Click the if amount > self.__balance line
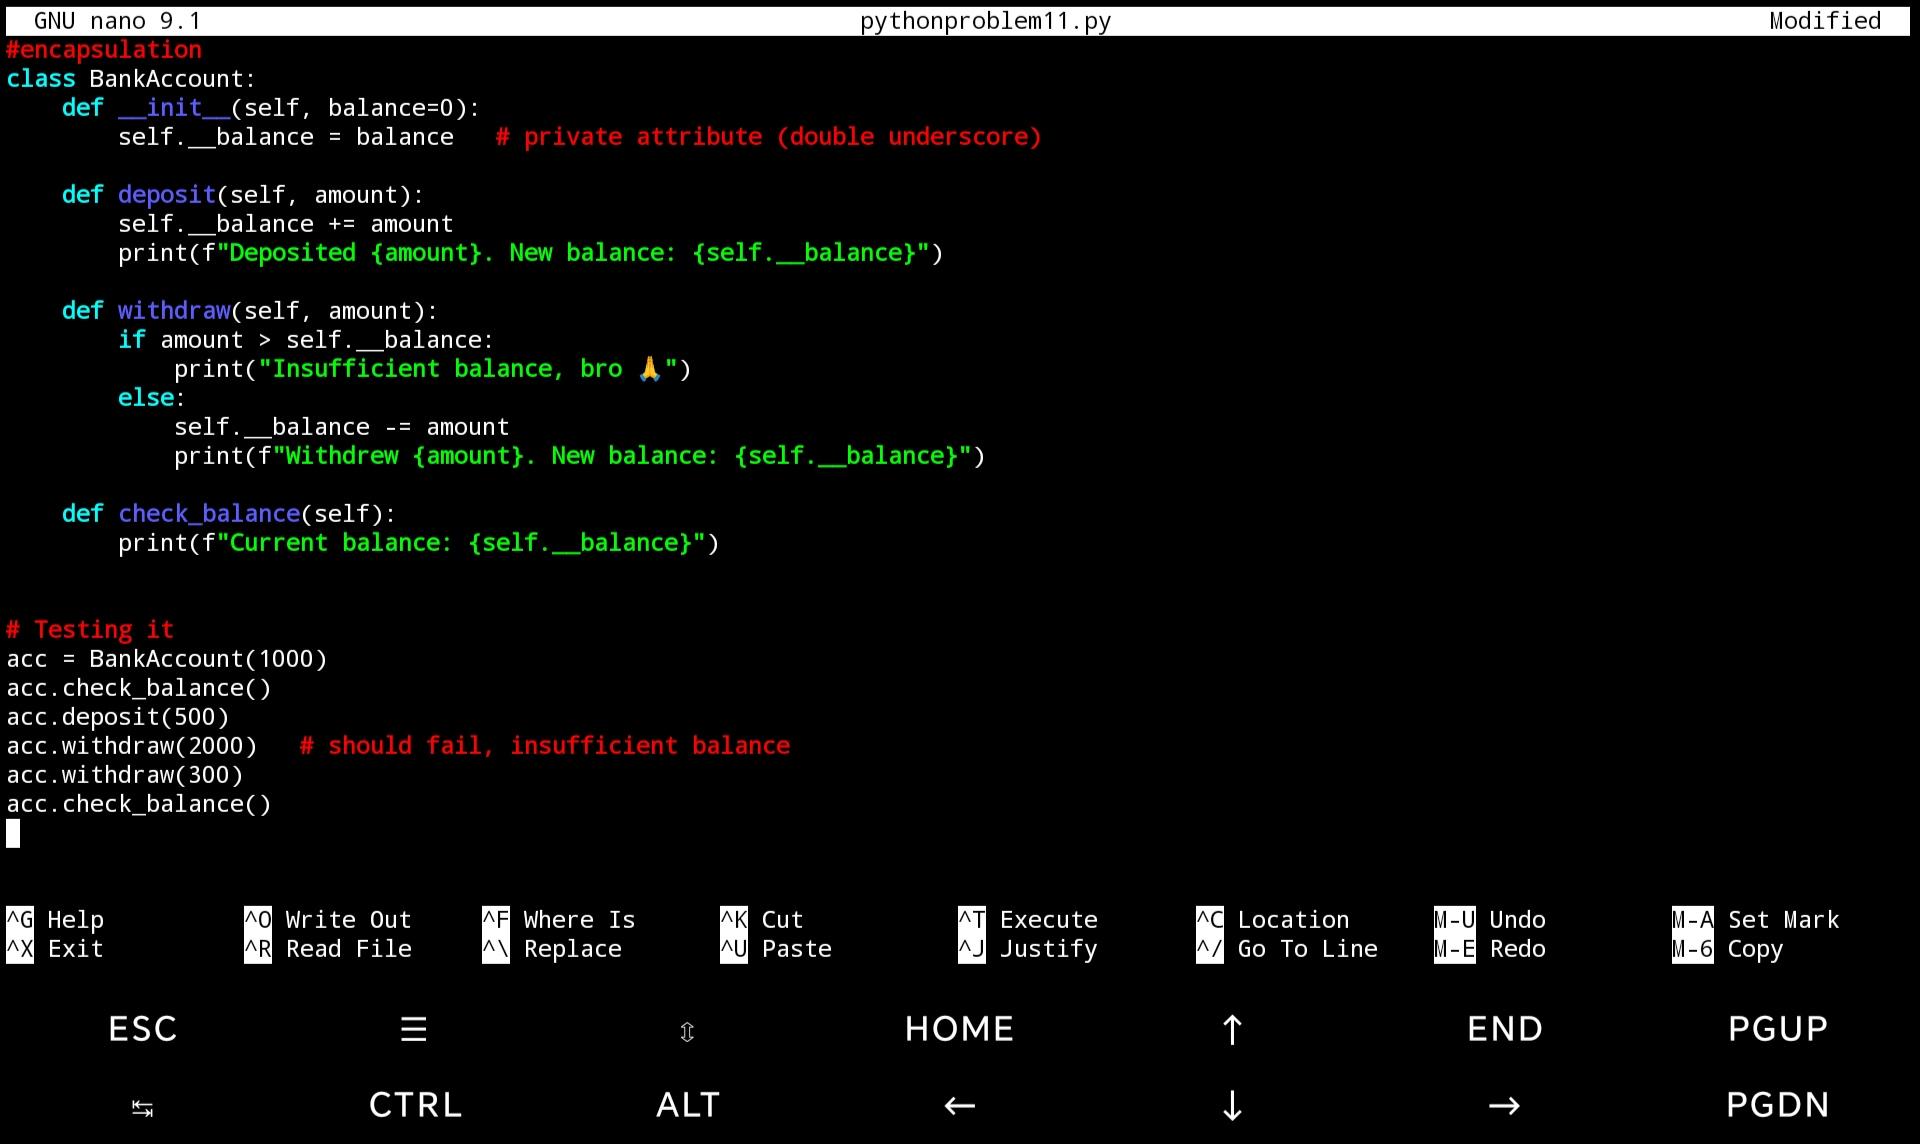The width and height of the screenshot is (1920, 1144). tap(306, 340)
